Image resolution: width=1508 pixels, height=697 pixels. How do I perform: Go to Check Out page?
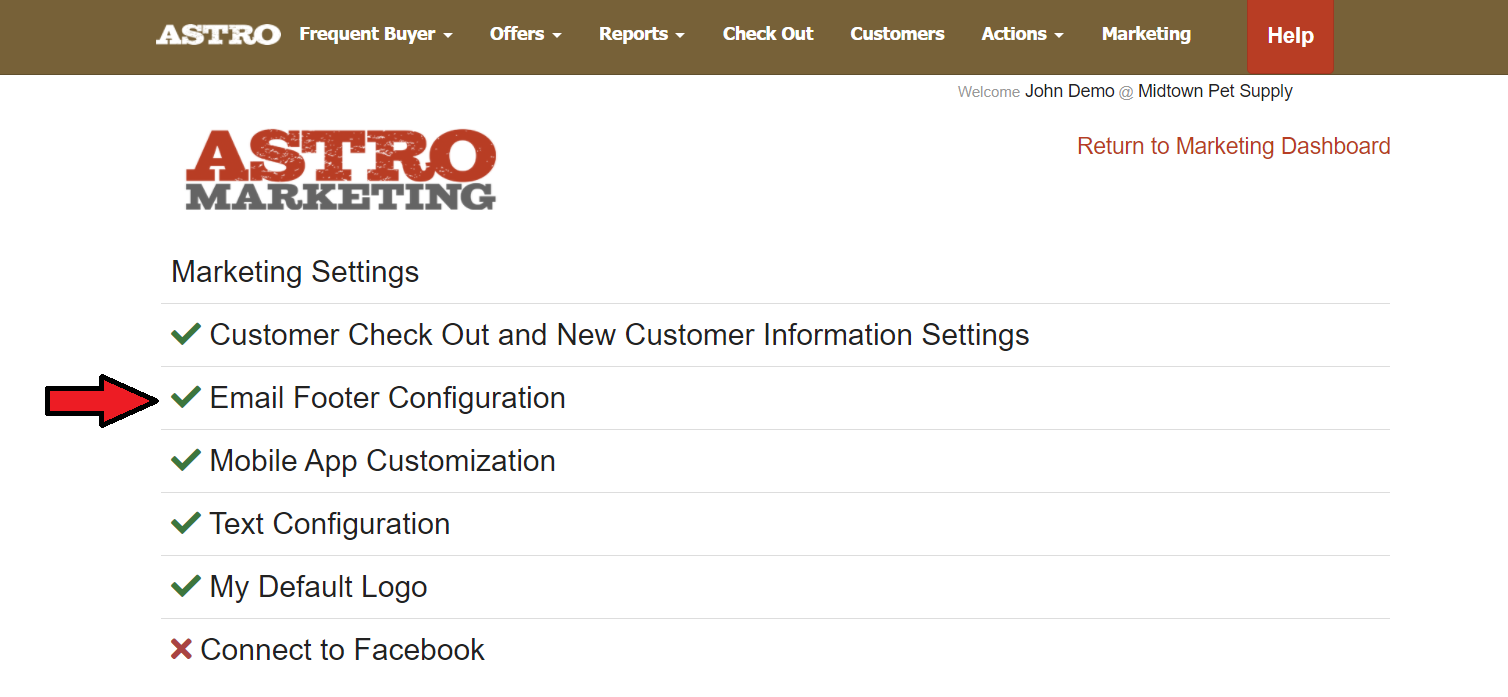tap(768, 34)
